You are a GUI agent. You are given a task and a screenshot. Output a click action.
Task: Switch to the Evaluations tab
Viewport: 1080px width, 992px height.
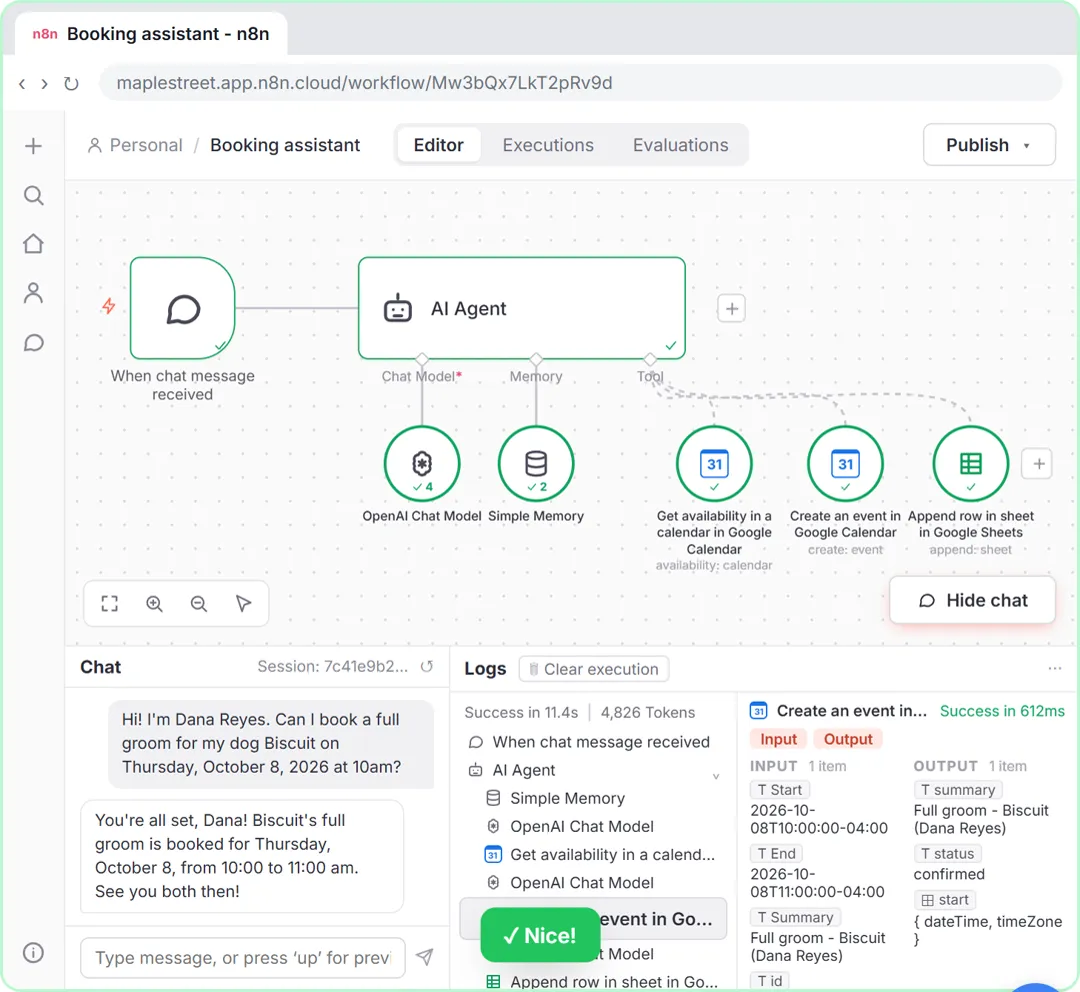[x=681, y=145]
